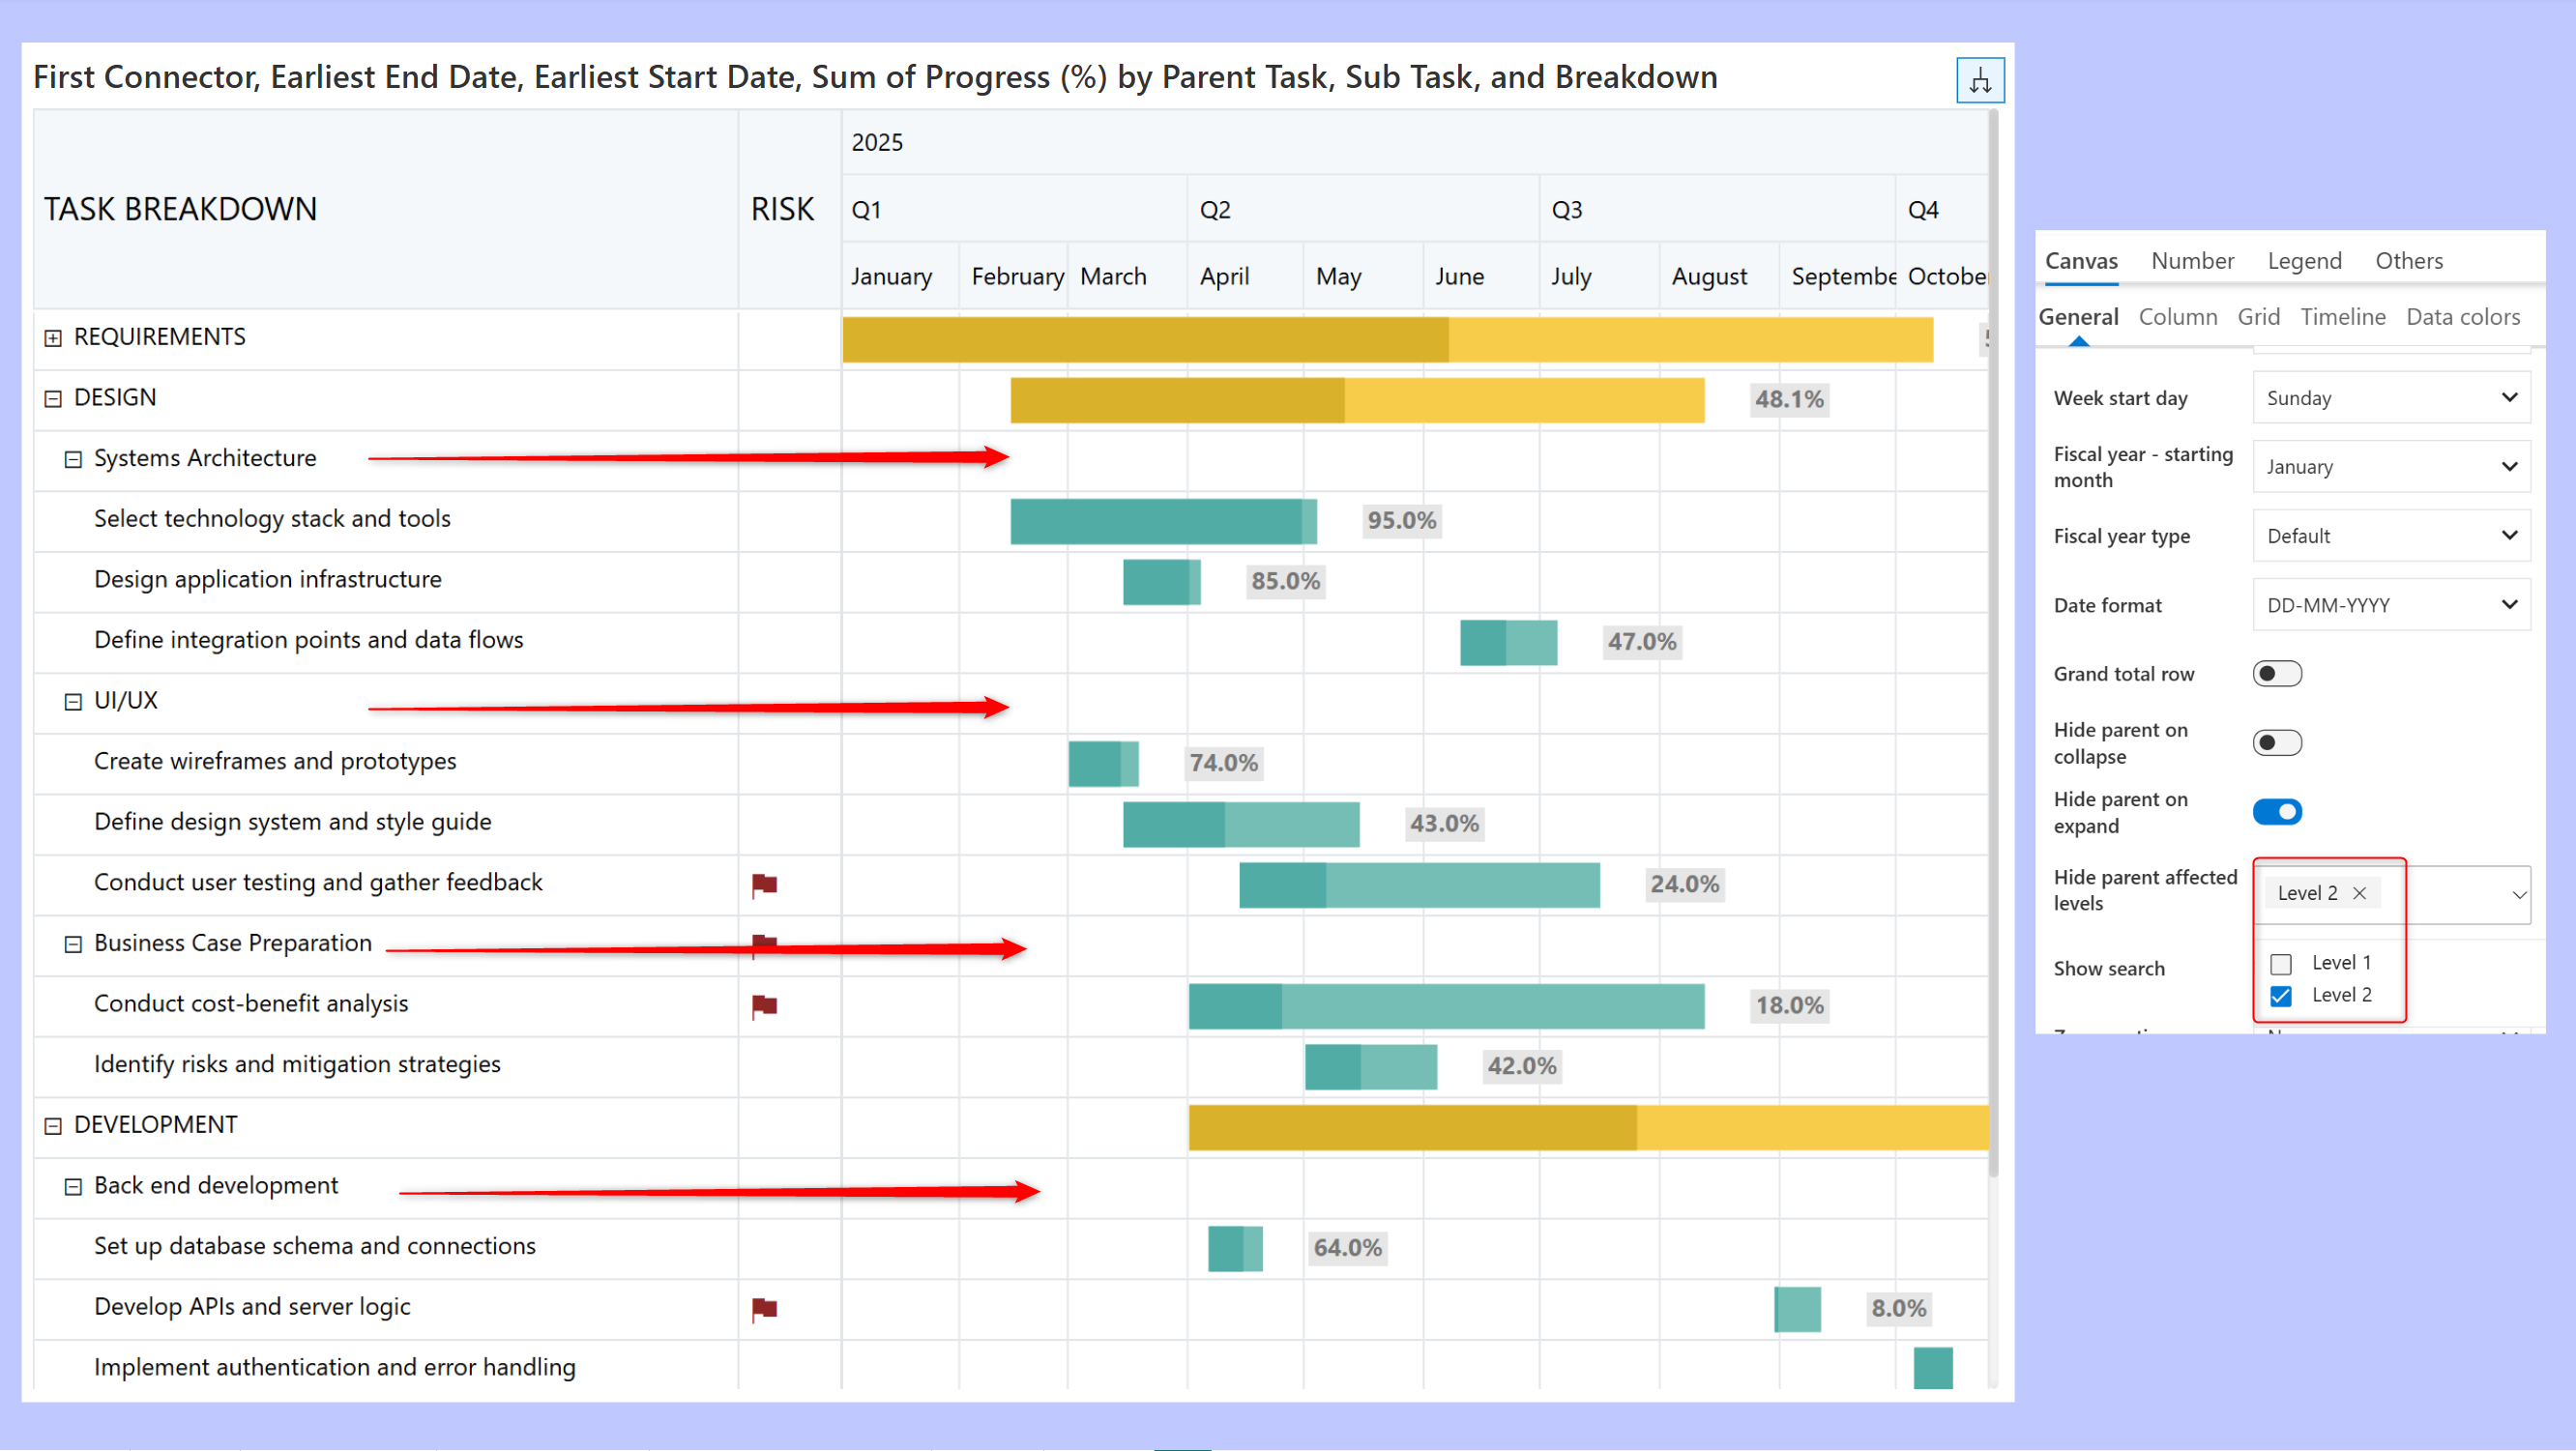The height and width of the screenshot is (1451, 2576).
Task: Open the Week start day dropdown
Action: pos(2390,398)
